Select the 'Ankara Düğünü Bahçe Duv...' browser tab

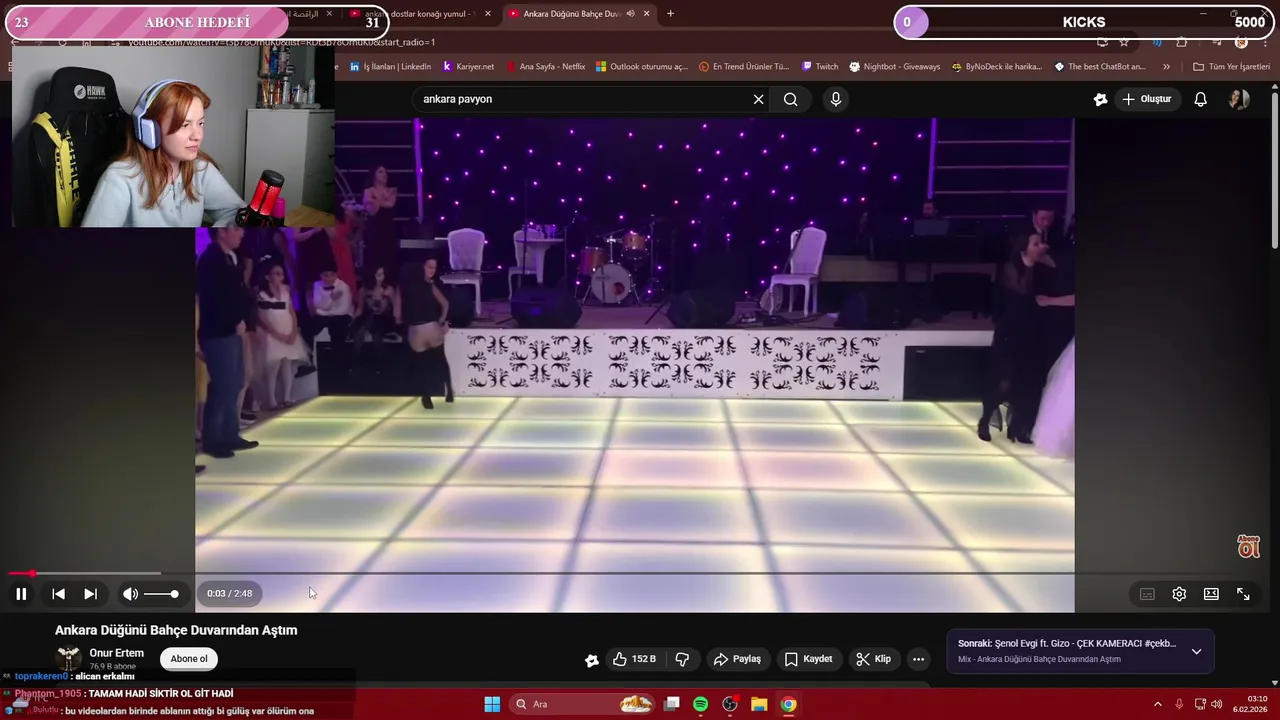coord(572,14)
